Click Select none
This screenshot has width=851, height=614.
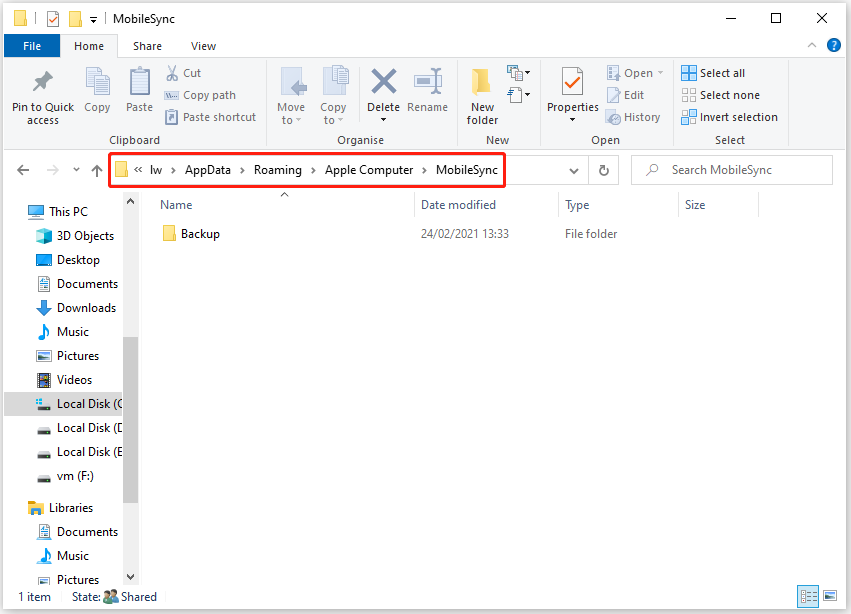721,95
